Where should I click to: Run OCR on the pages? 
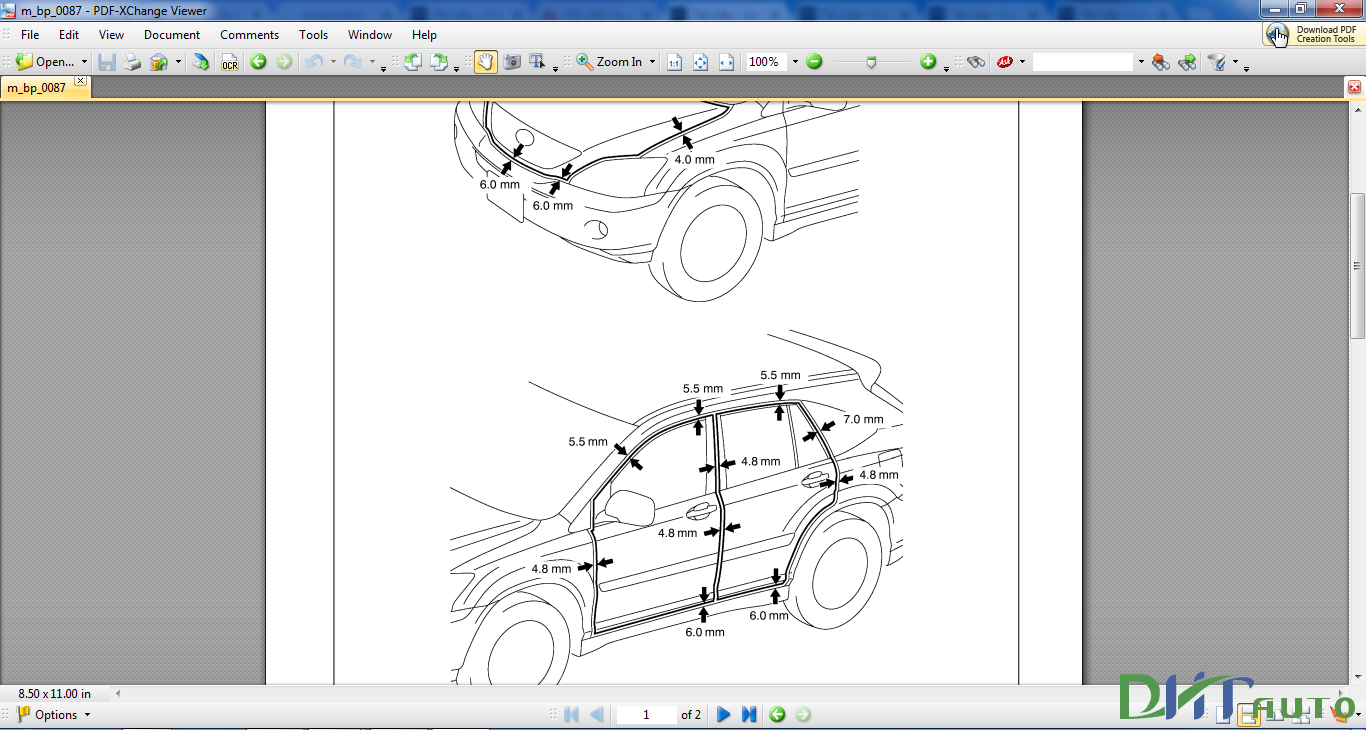coord(230,62)
